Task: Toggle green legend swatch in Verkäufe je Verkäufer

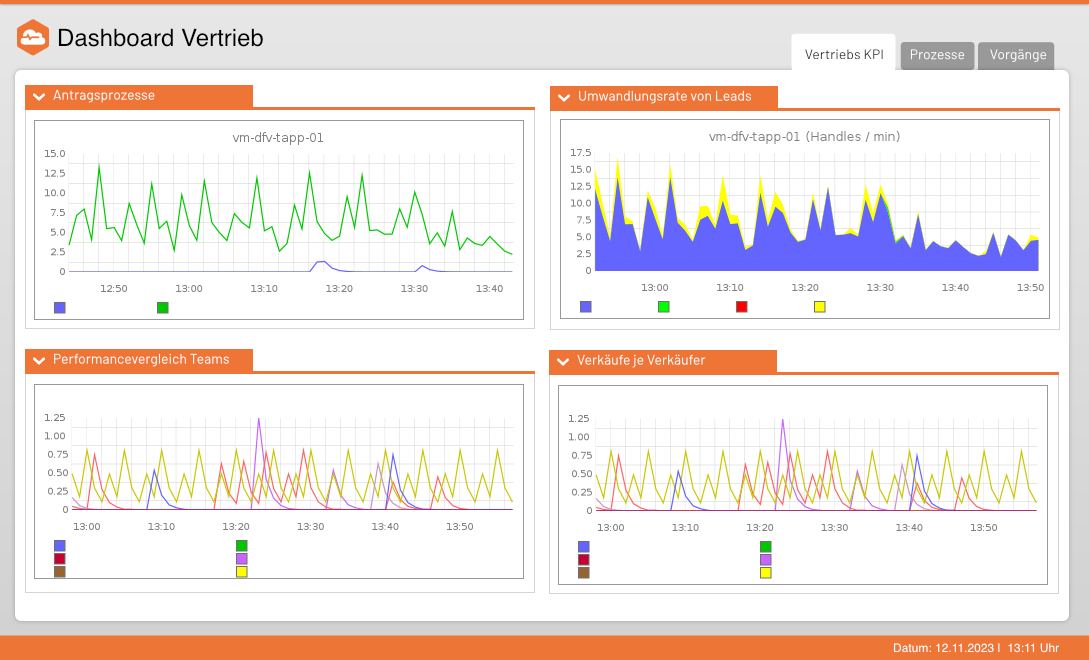Action: click(765, 547)
